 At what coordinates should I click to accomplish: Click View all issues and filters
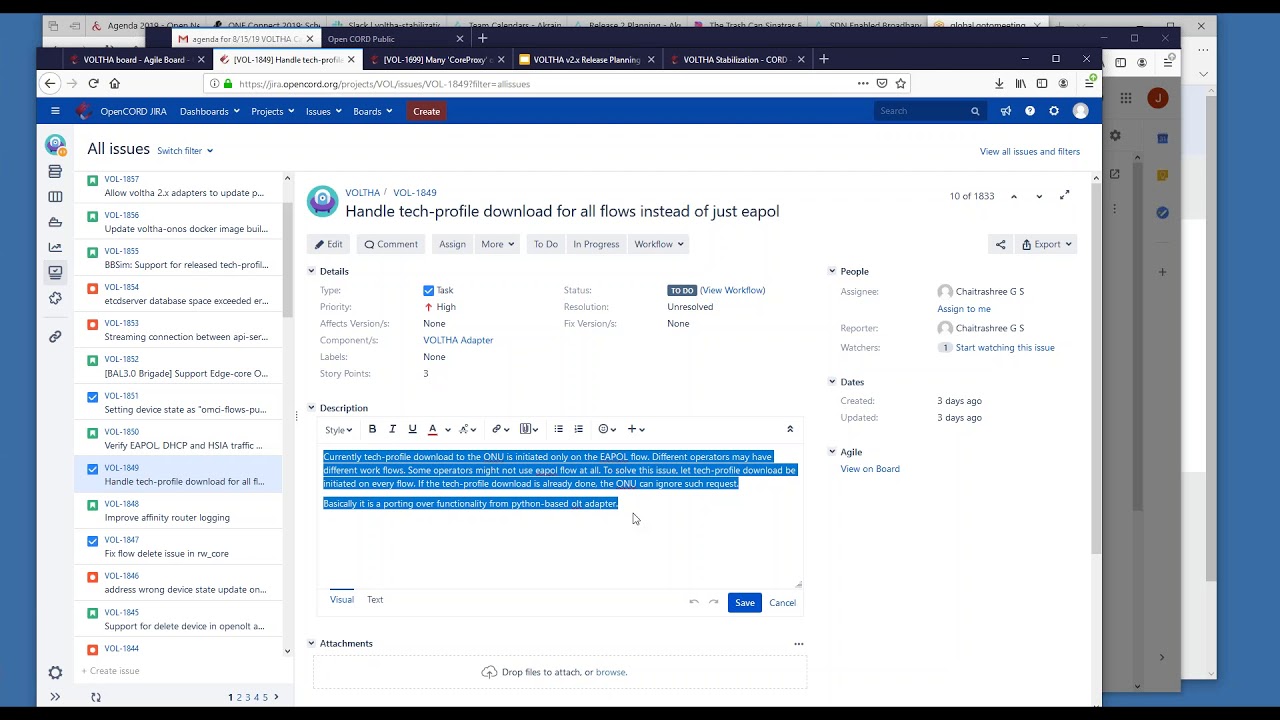coord(1030,152)
